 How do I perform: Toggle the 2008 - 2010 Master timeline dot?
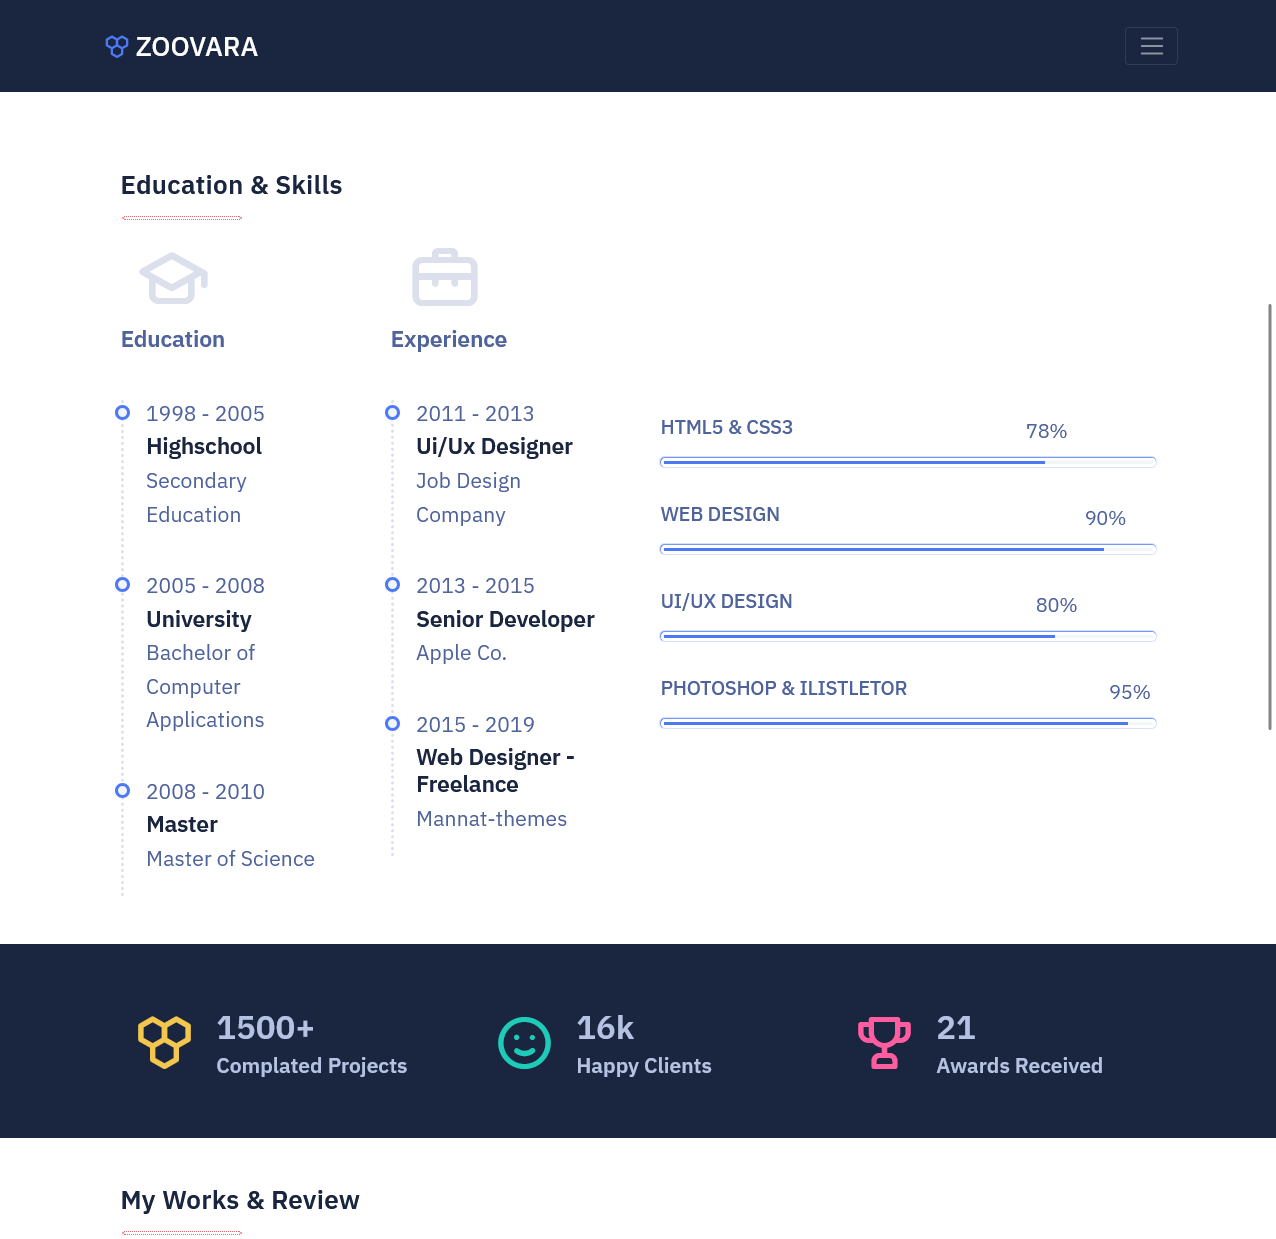(121, 791)
